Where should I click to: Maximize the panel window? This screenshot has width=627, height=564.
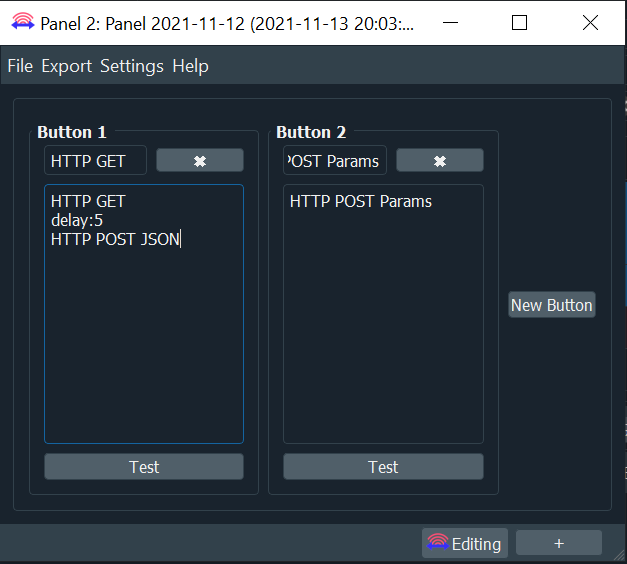[x=519, y=22]
